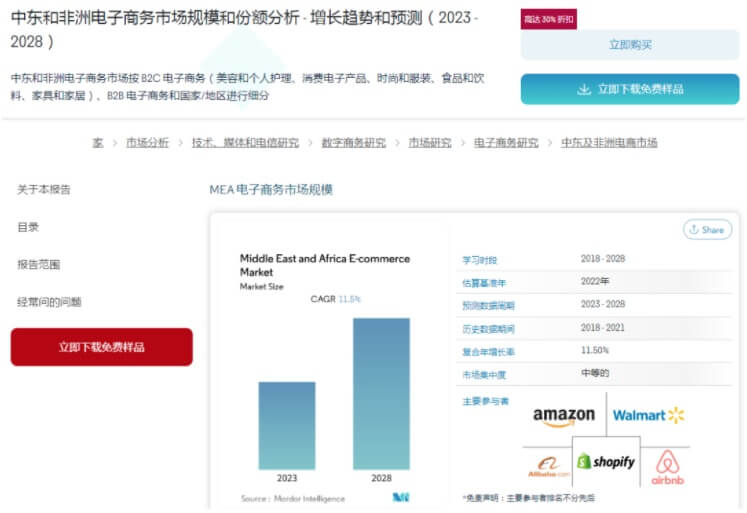The width and height of the screenshot is (747, 513).
Task: Click the 高达 30% 折扣 discount badge
Action: [549, 20]
